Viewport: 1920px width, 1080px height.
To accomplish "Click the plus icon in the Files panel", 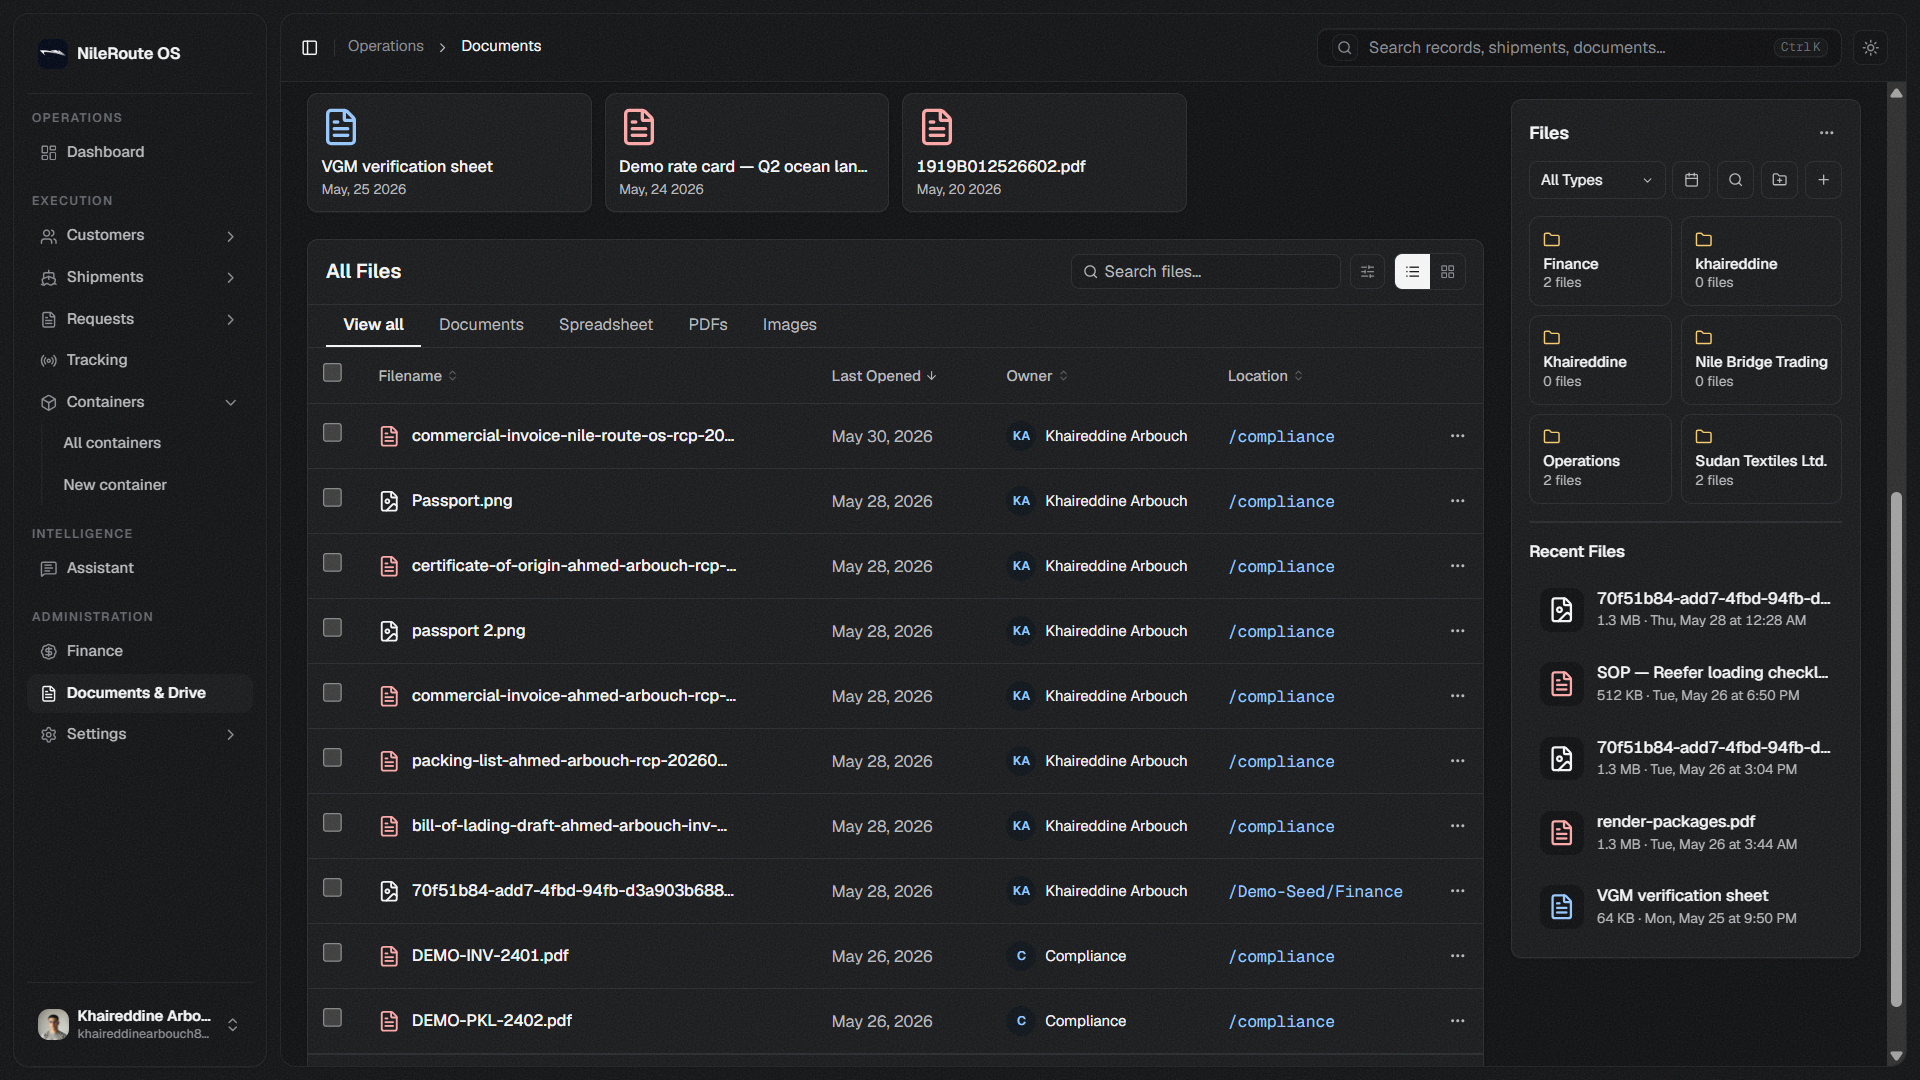I will (1823, 180).
